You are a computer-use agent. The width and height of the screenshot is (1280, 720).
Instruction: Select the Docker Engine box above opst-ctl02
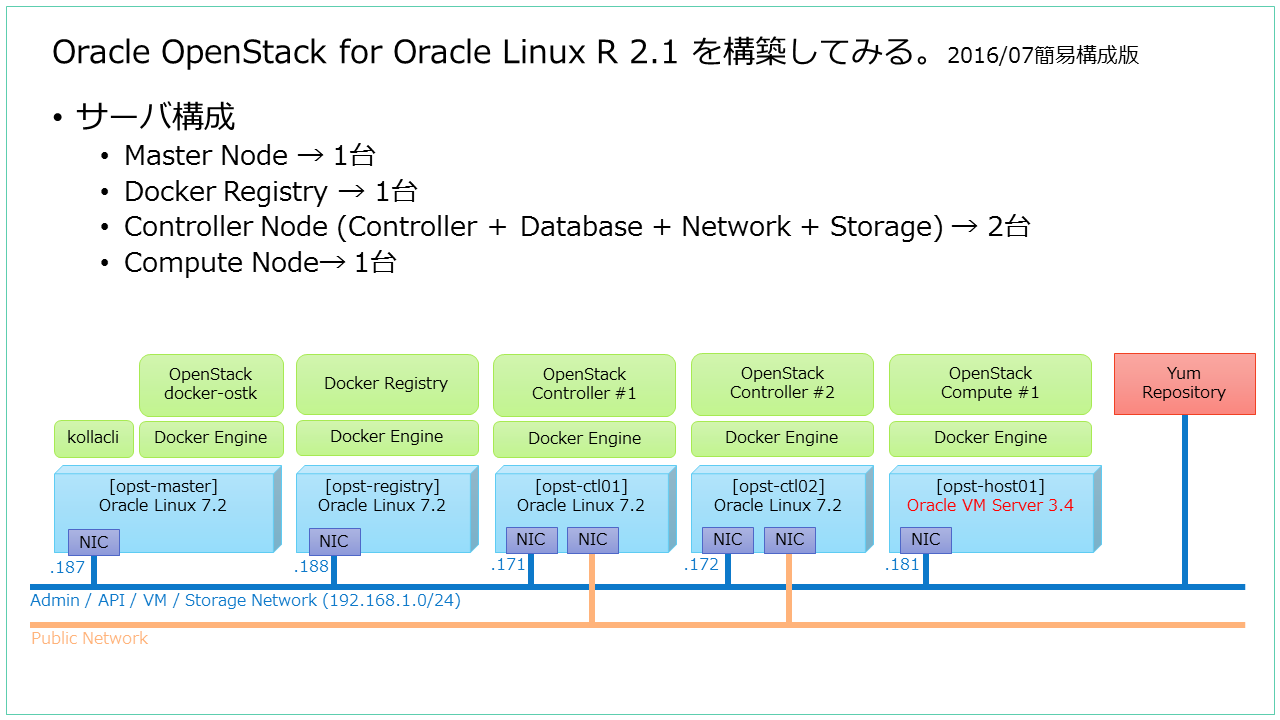tap(782, 438)
